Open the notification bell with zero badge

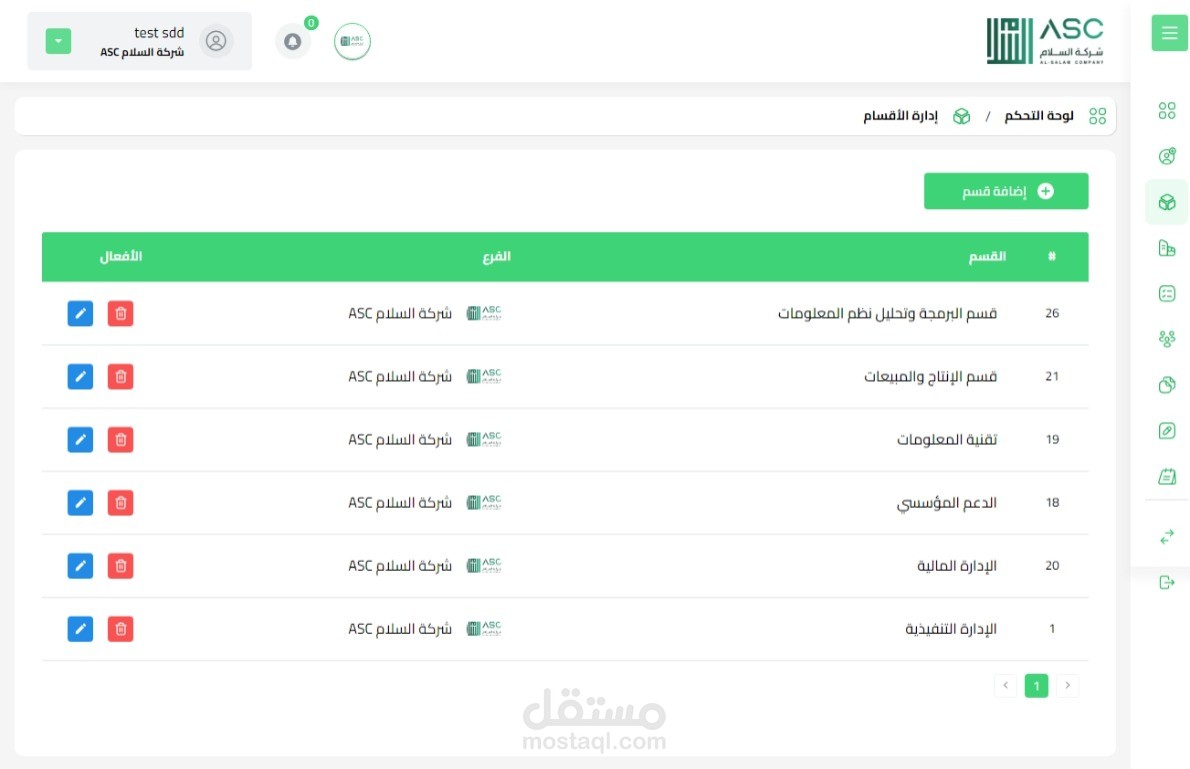[x=292, y=41]
